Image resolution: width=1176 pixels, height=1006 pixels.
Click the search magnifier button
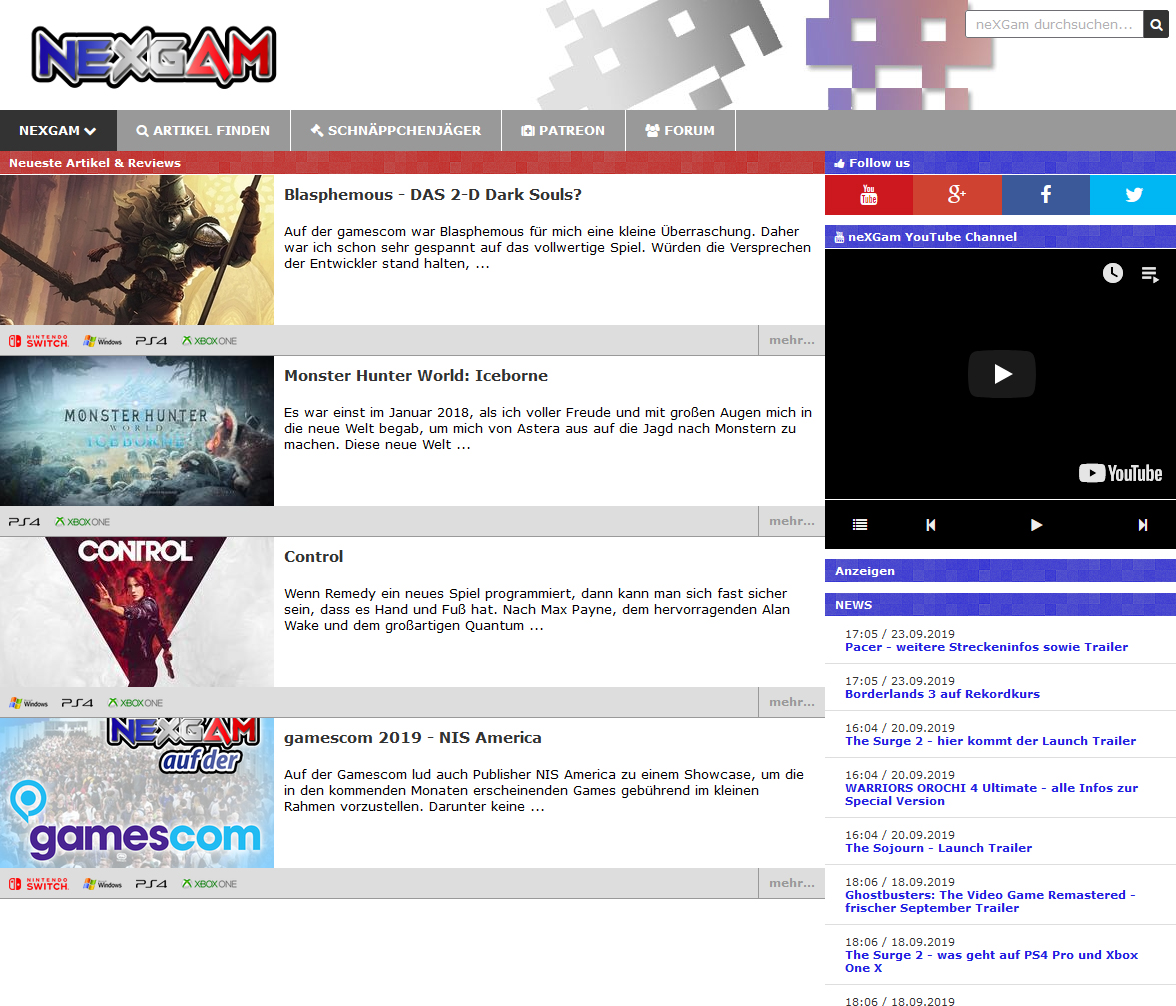pyautogui.click(x=1156, y=25)
